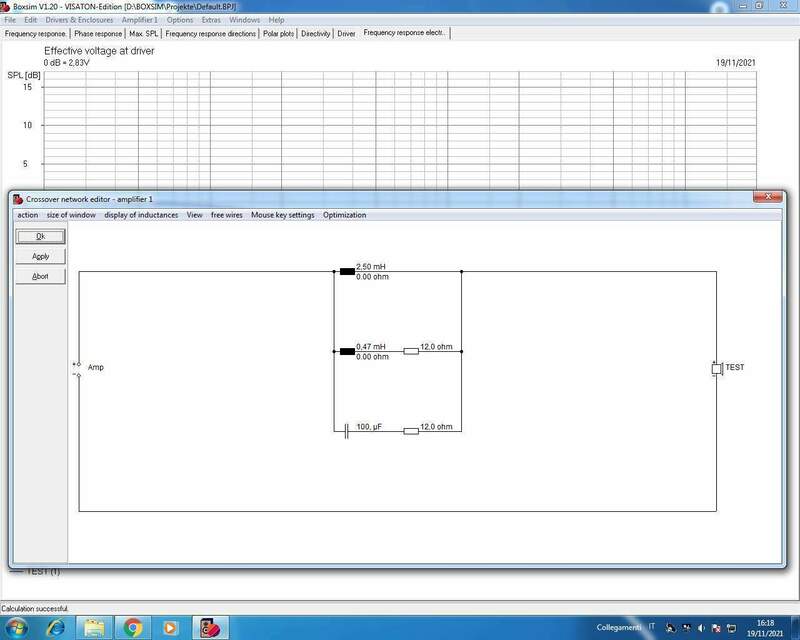Click the Boxsim taskbar icon
The width and height of the screenshot is (800, 640).
tap(212, 627)
